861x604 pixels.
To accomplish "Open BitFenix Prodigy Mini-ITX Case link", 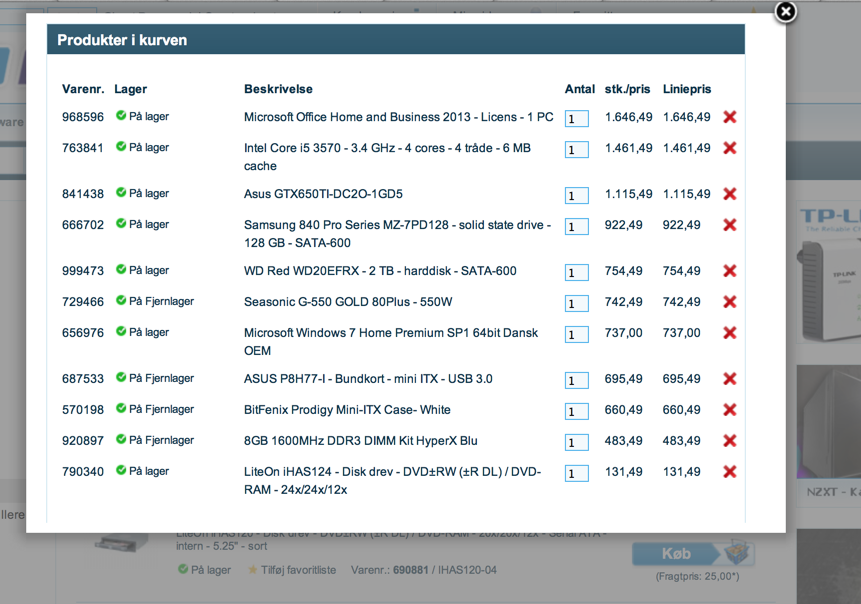I will click(347, 410).
